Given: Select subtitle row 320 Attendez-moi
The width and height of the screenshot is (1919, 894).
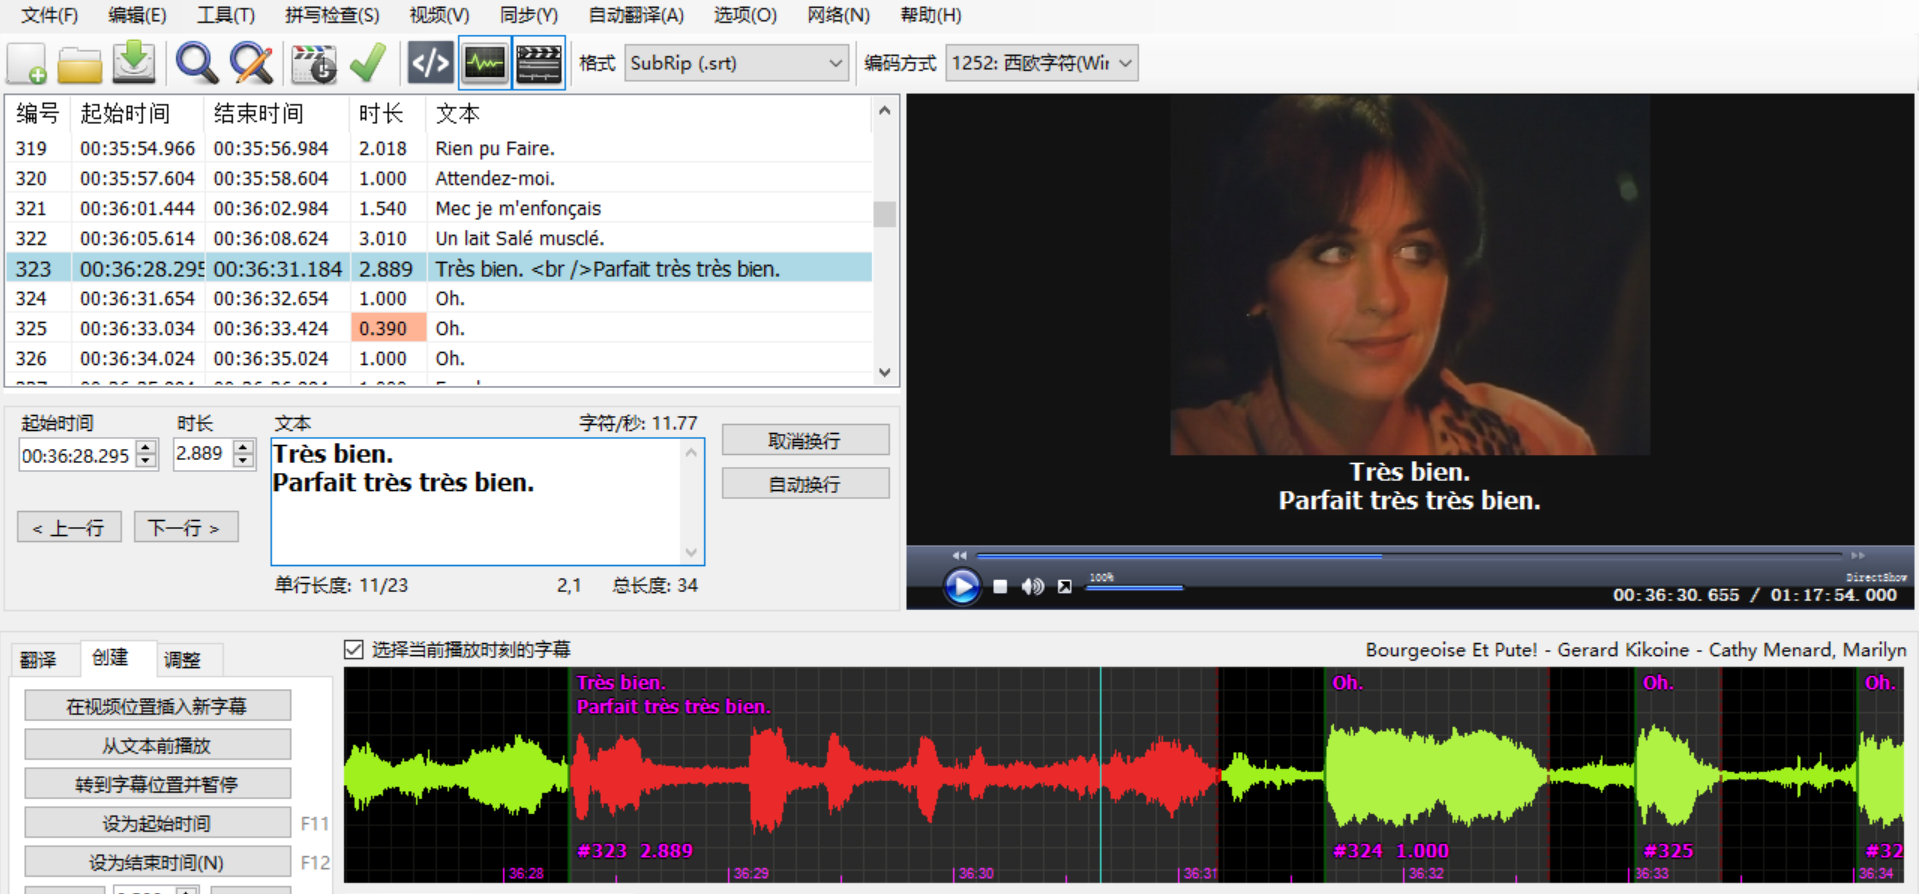Looking at the screenshot, I should point(439,178).
